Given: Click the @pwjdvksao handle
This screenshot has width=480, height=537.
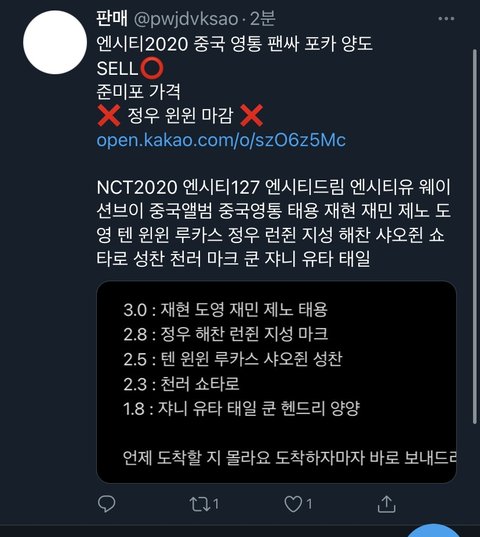Looking at the screenshot, I should (186, 19).
